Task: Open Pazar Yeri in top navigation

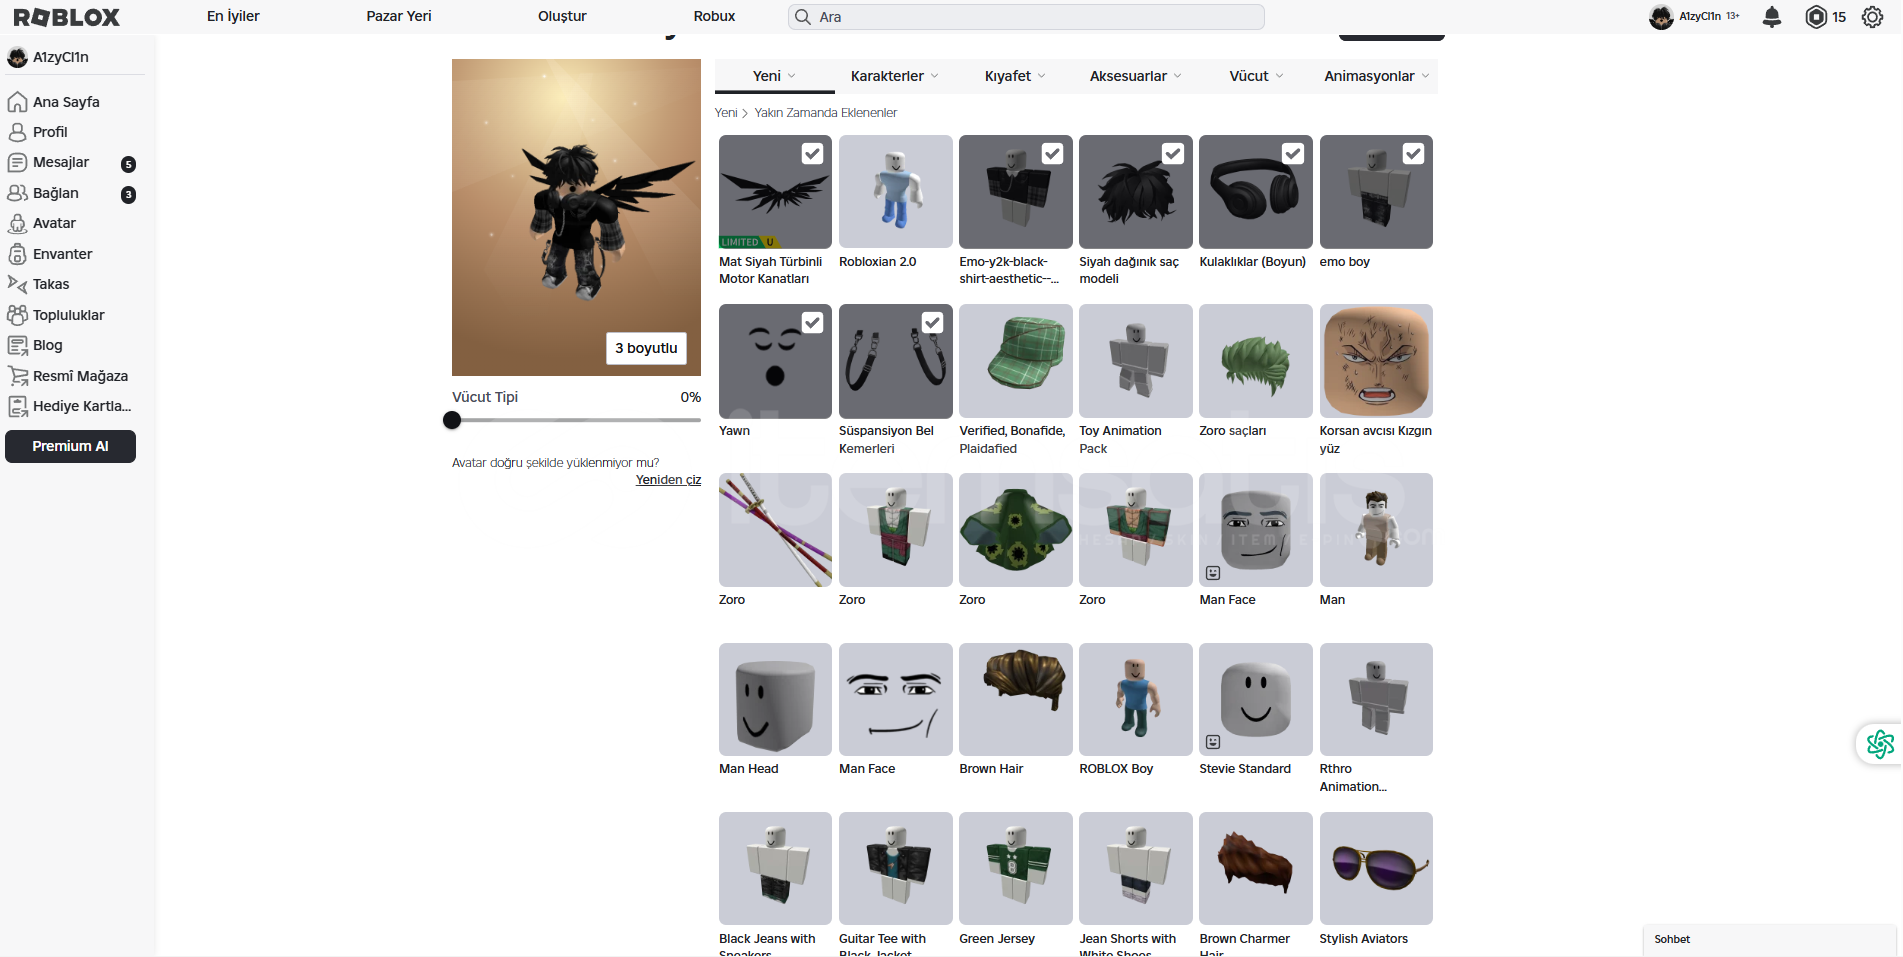Action: click(399, 16)
